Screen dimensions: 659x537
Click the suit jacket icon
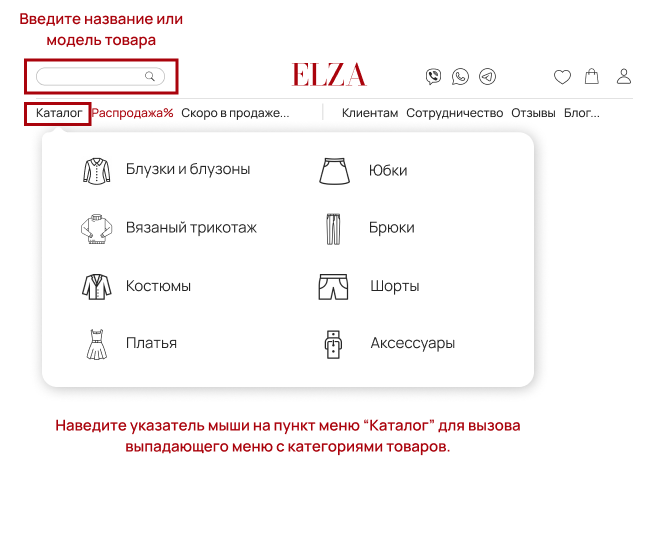click(x=97, y=287)
